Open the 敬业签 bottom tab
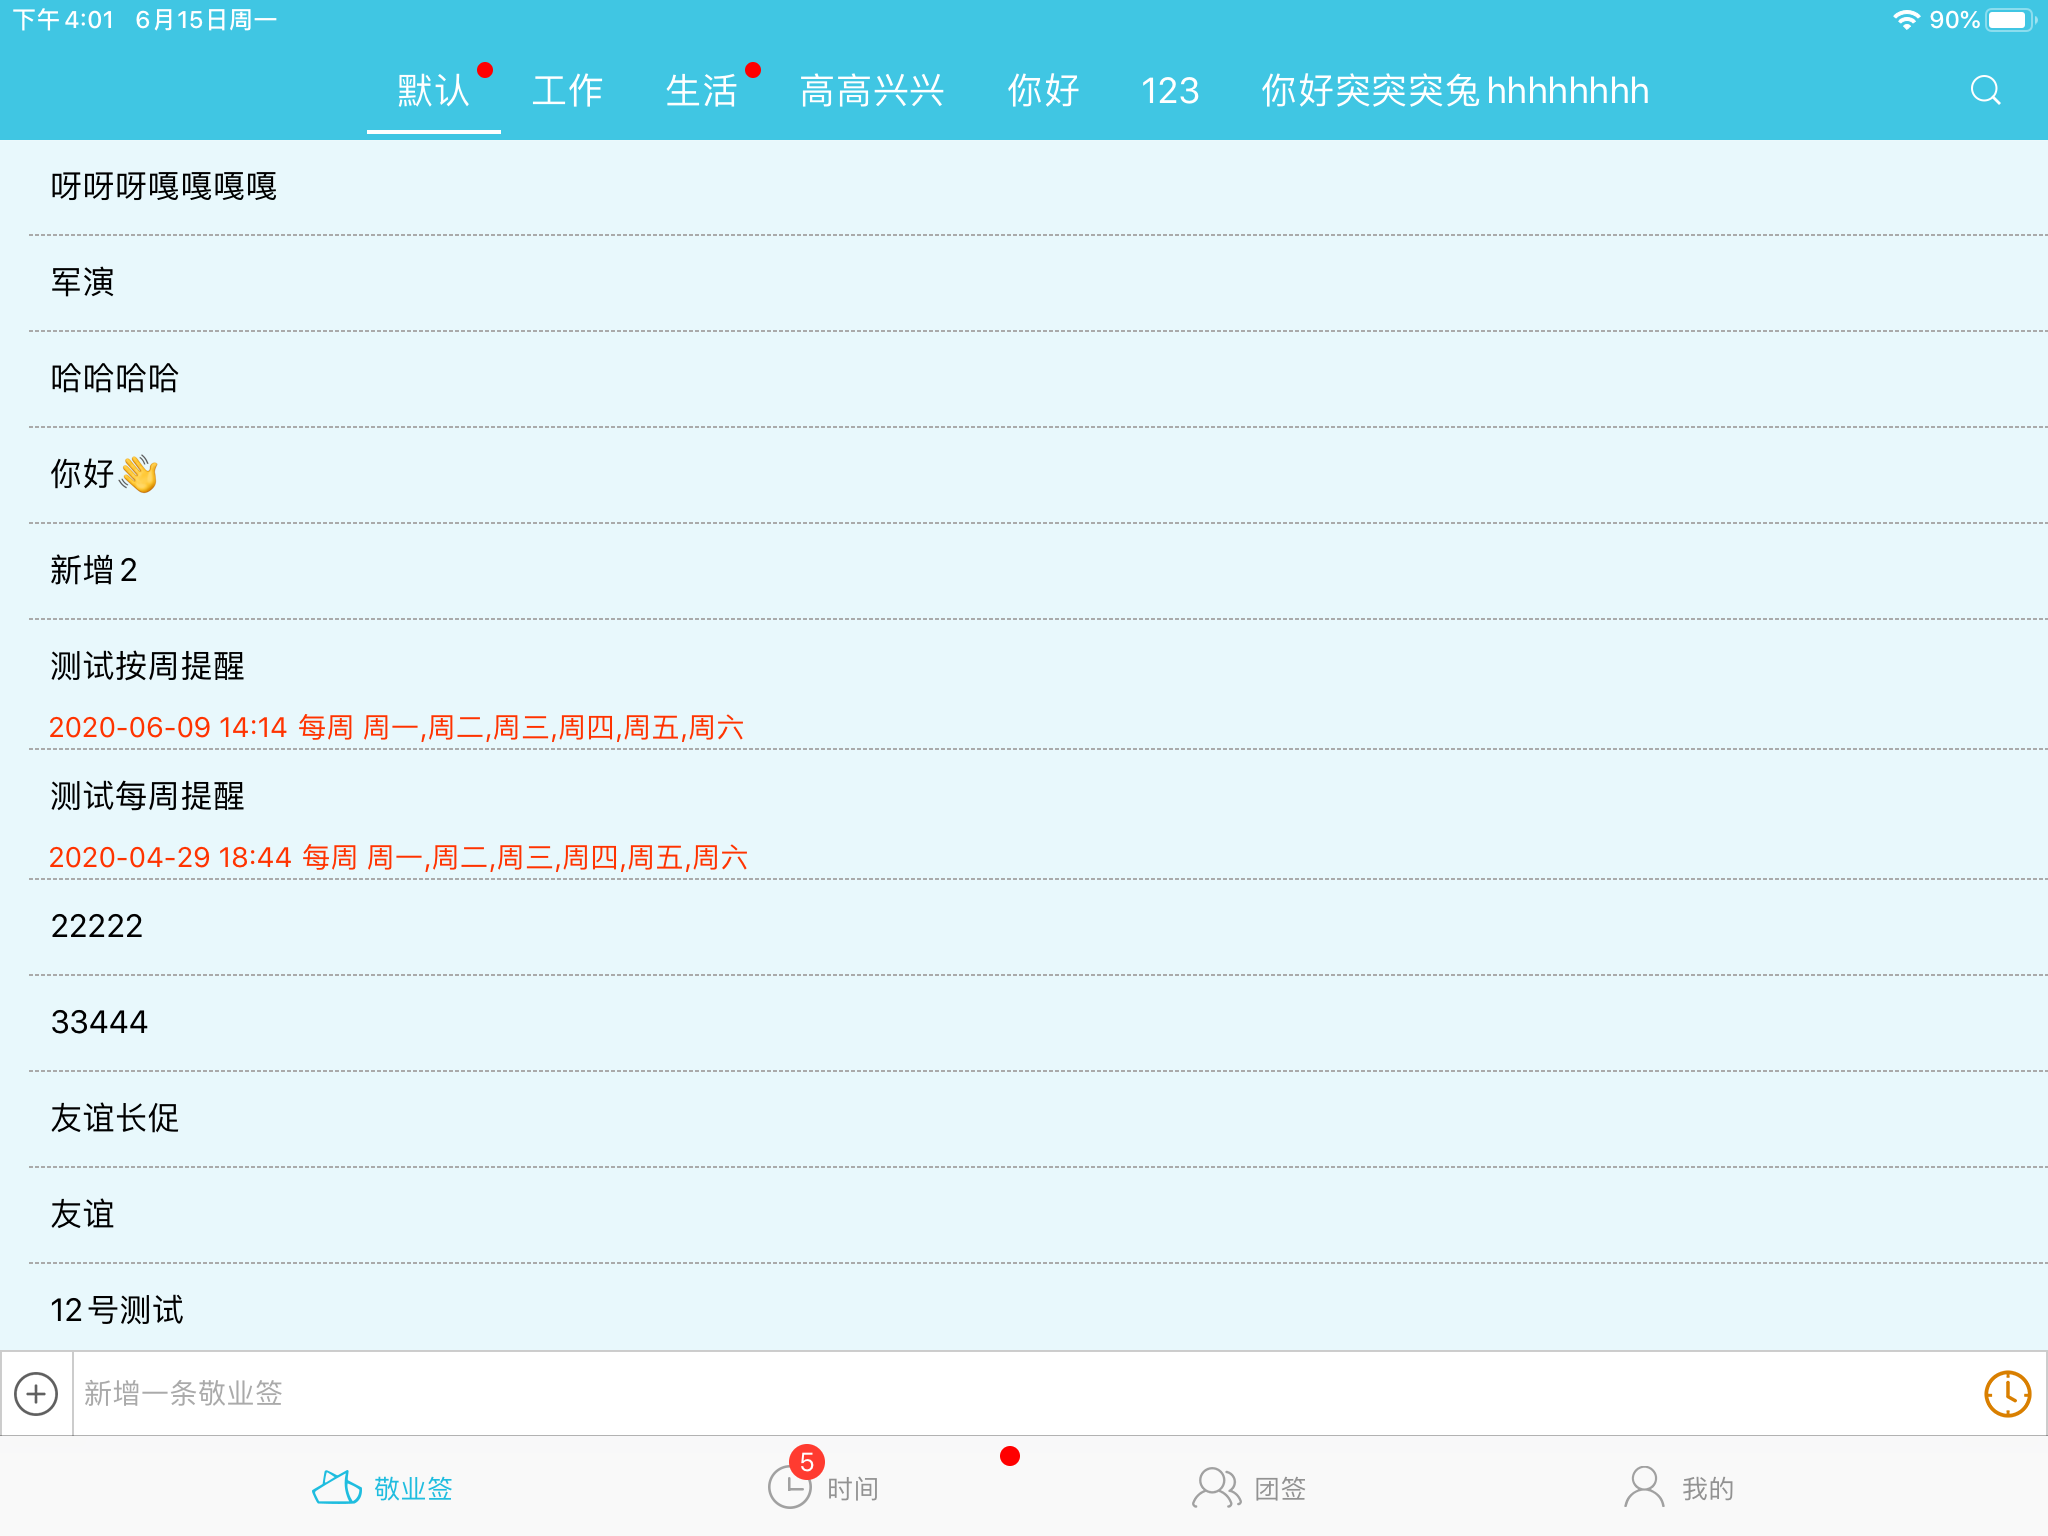This screenshot has width=2048, height=1536. click(x=383, y=1488)
